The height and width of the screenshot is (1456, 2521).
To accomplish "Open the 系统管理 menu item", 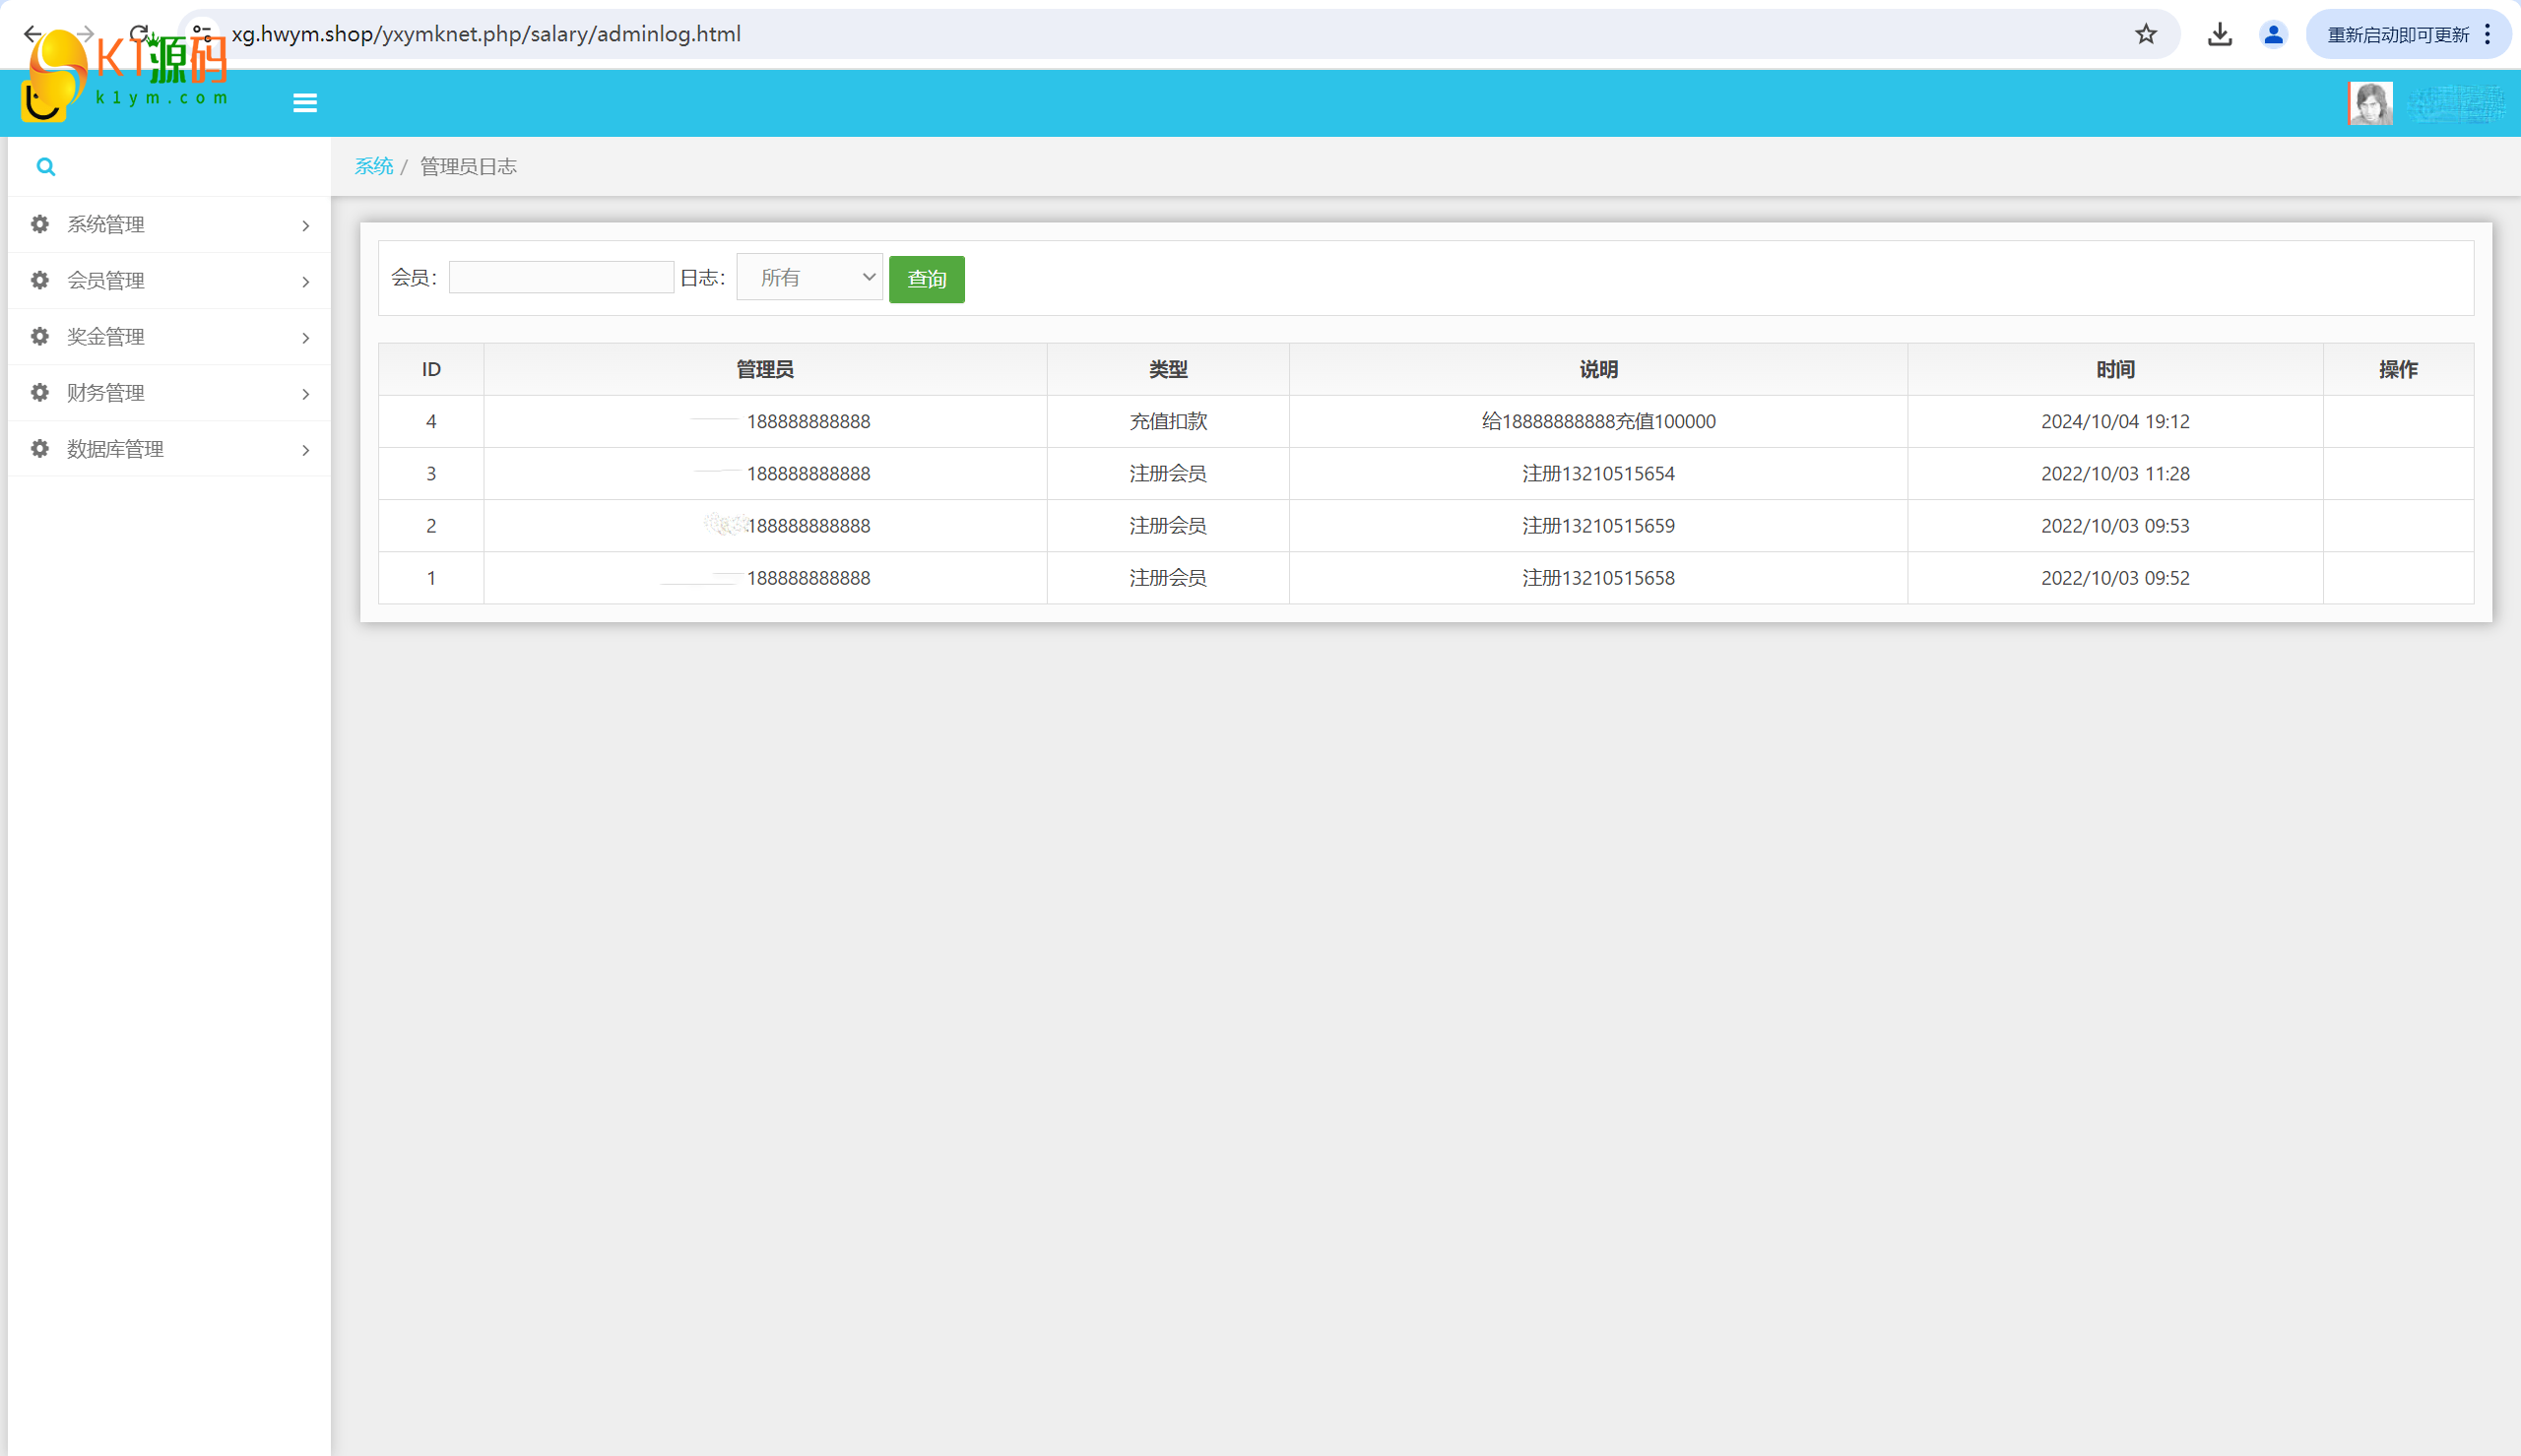I will click(x=106, y=224).
